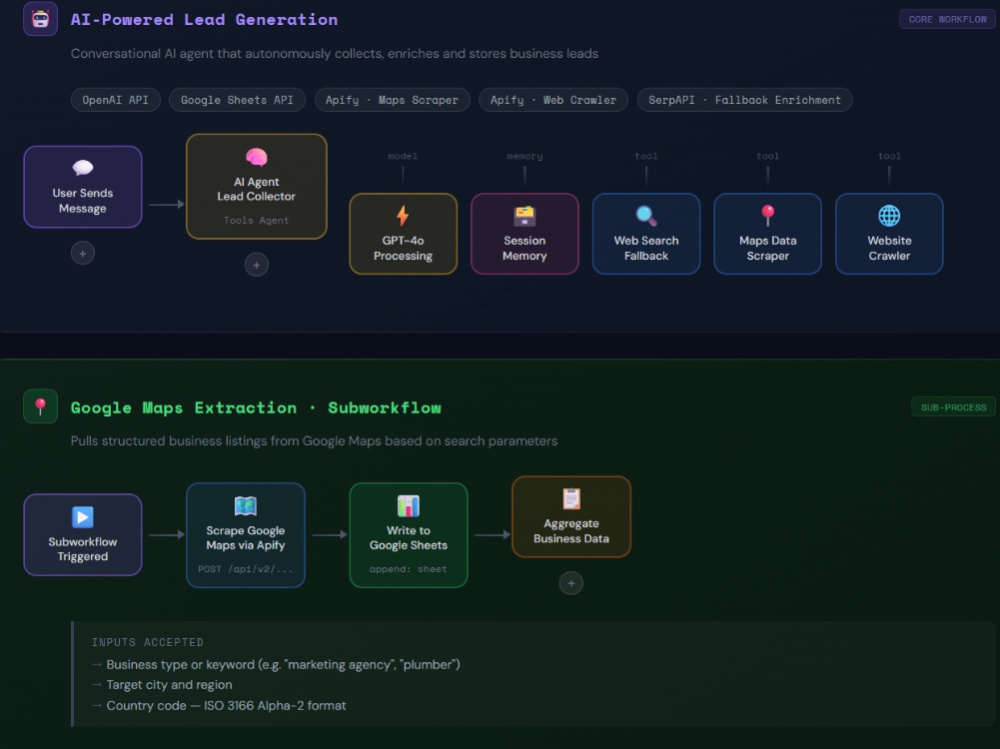Click the clipboard icon on Aggregate Business Data

[x=571, y=498]
